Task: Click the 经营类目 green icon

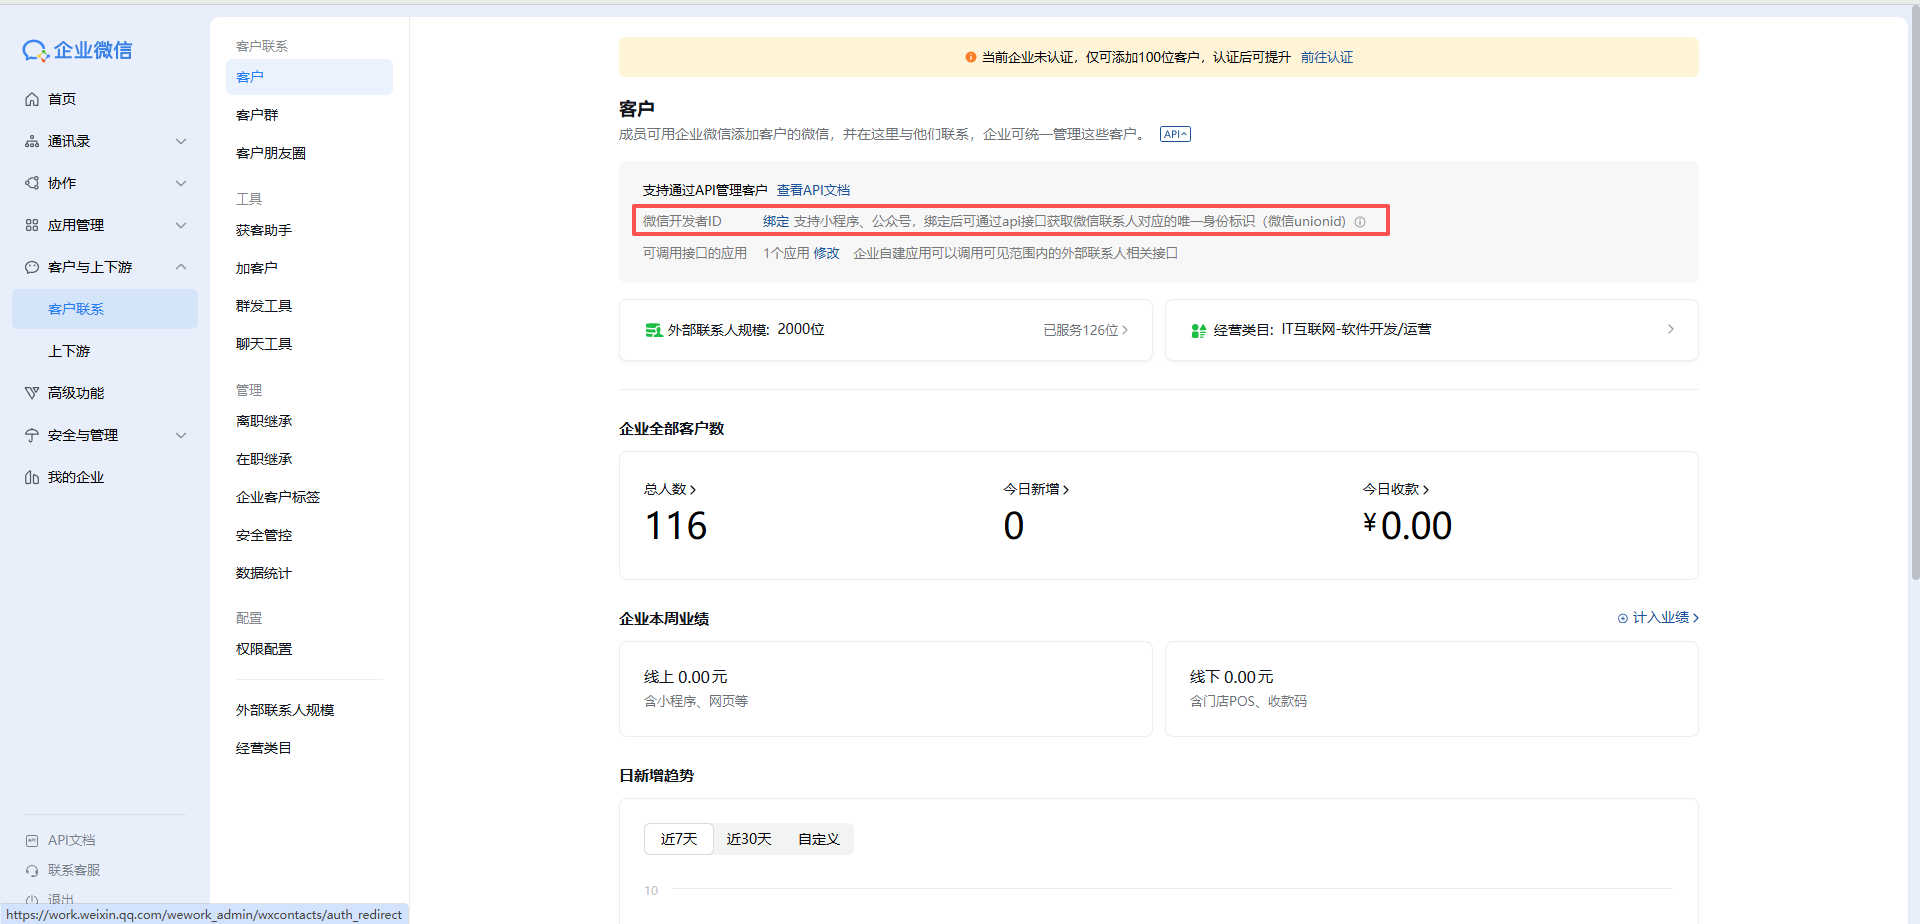Action: point(1198,330)
